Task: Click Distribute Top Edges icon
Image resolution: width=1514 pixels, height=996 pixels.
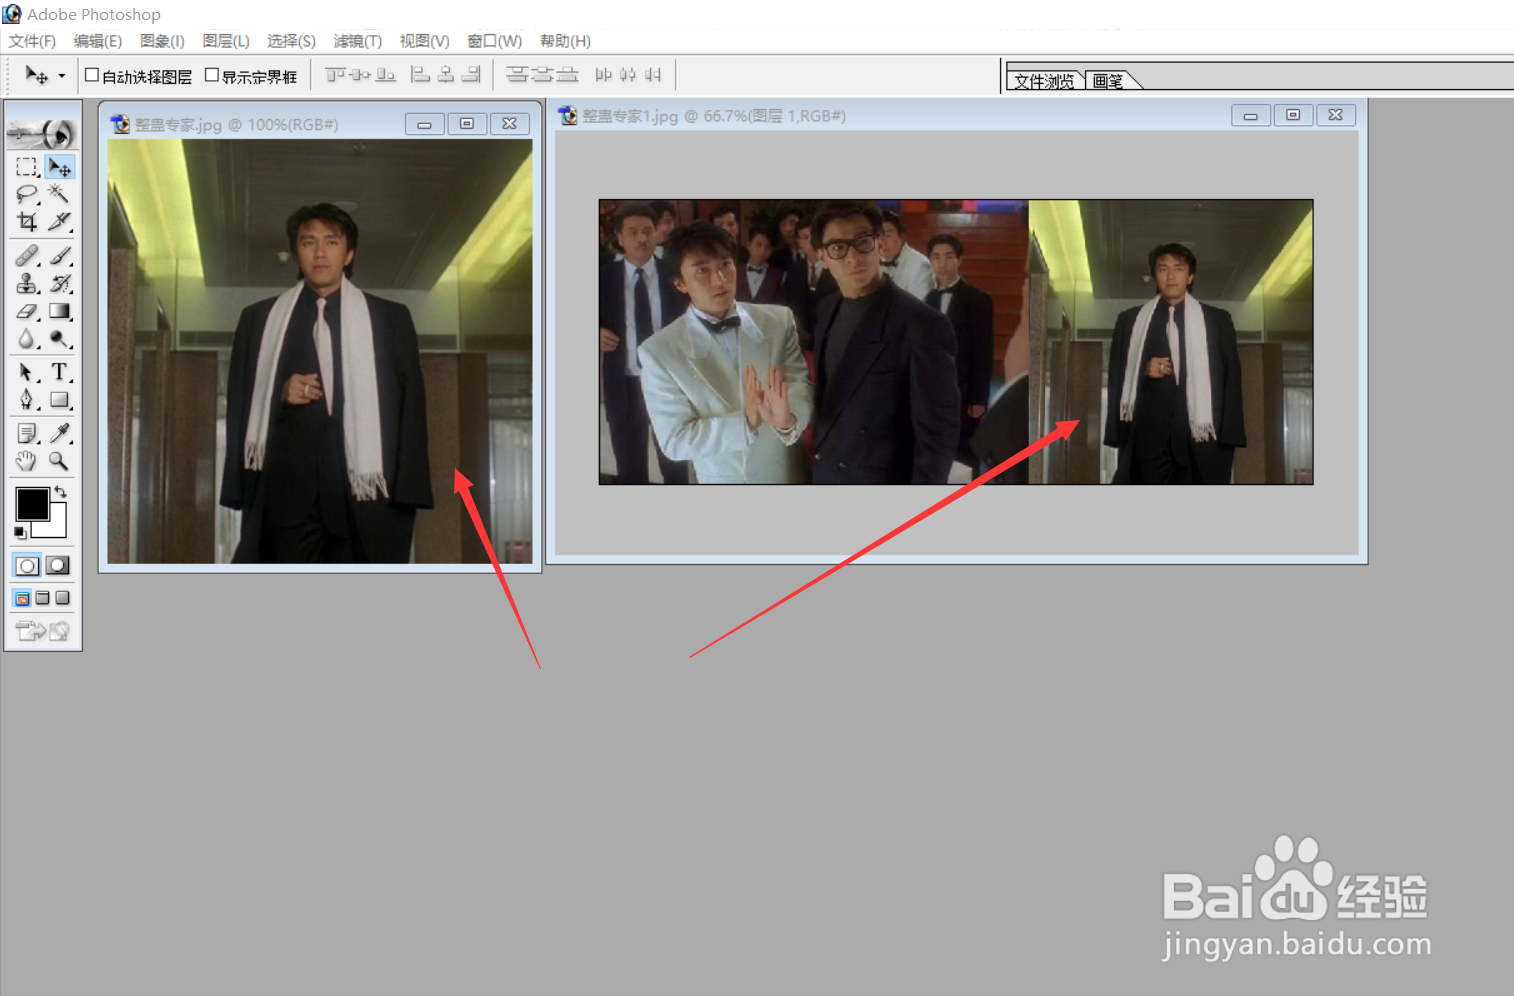Action: (x=517, y=75)
